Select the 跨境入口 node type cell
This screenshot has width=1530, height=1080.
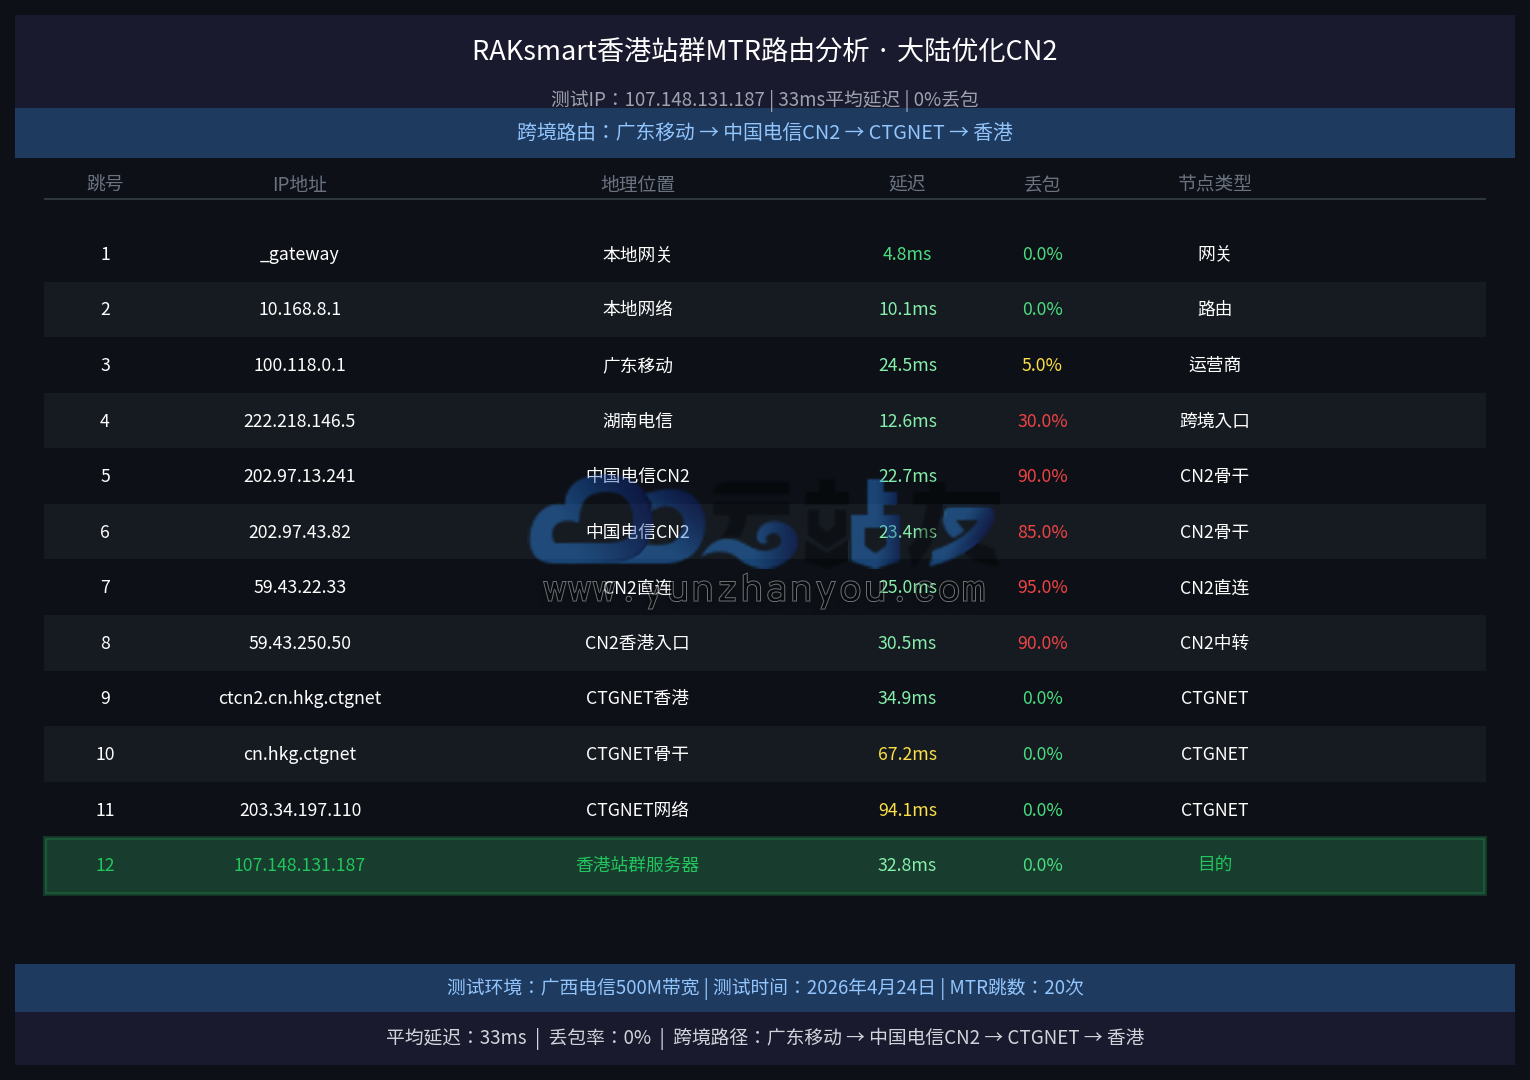pos(1214,421)
